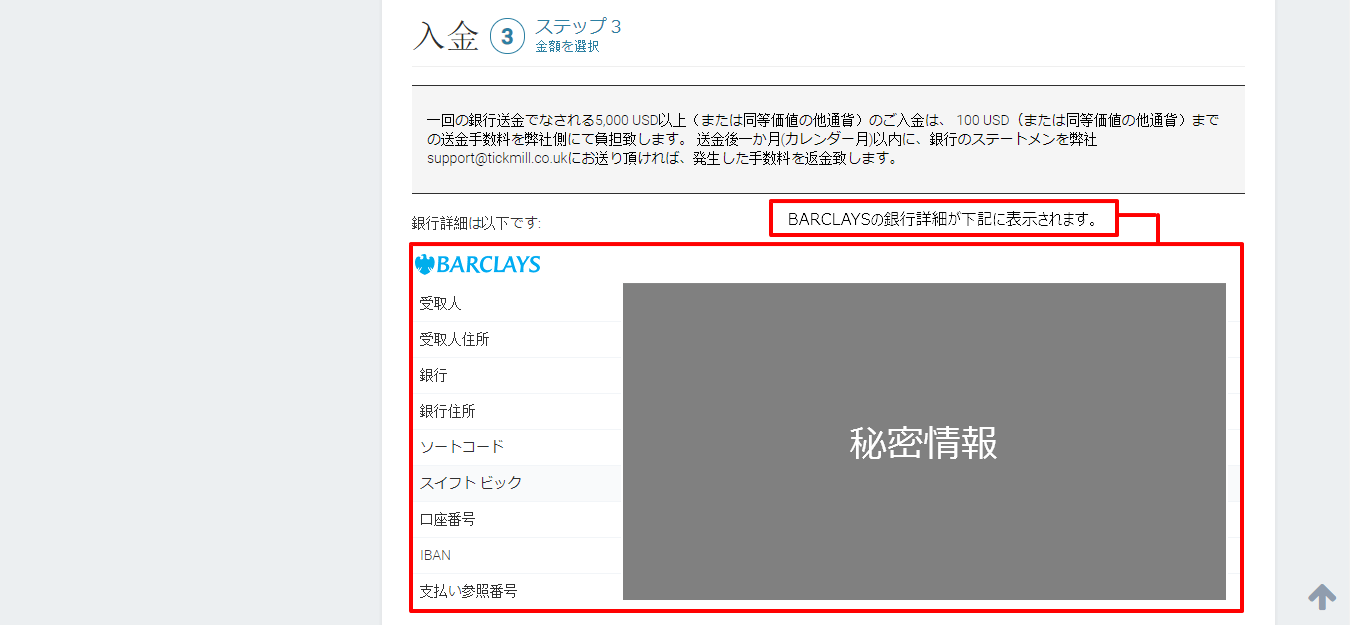Click the gray 秘密情報 masked area

[x=923, y=441]
